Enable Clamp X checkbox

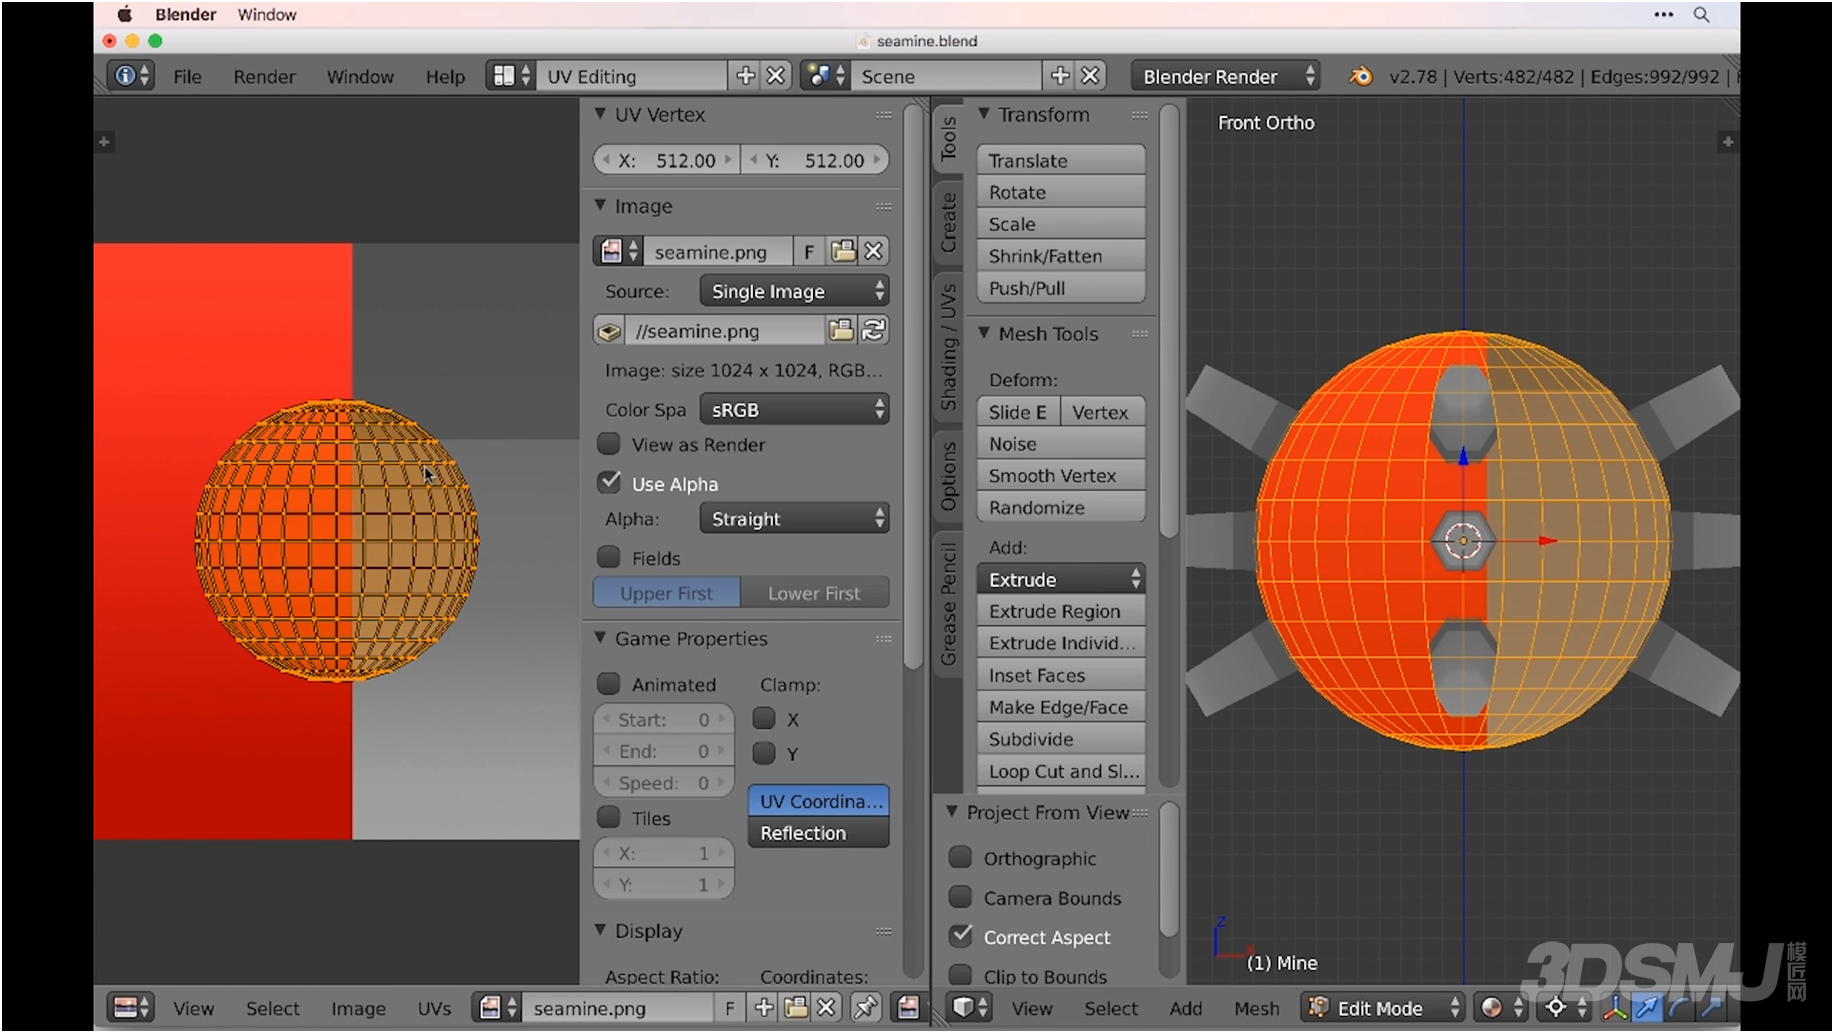pyautogui.click(x=764, y=718)
